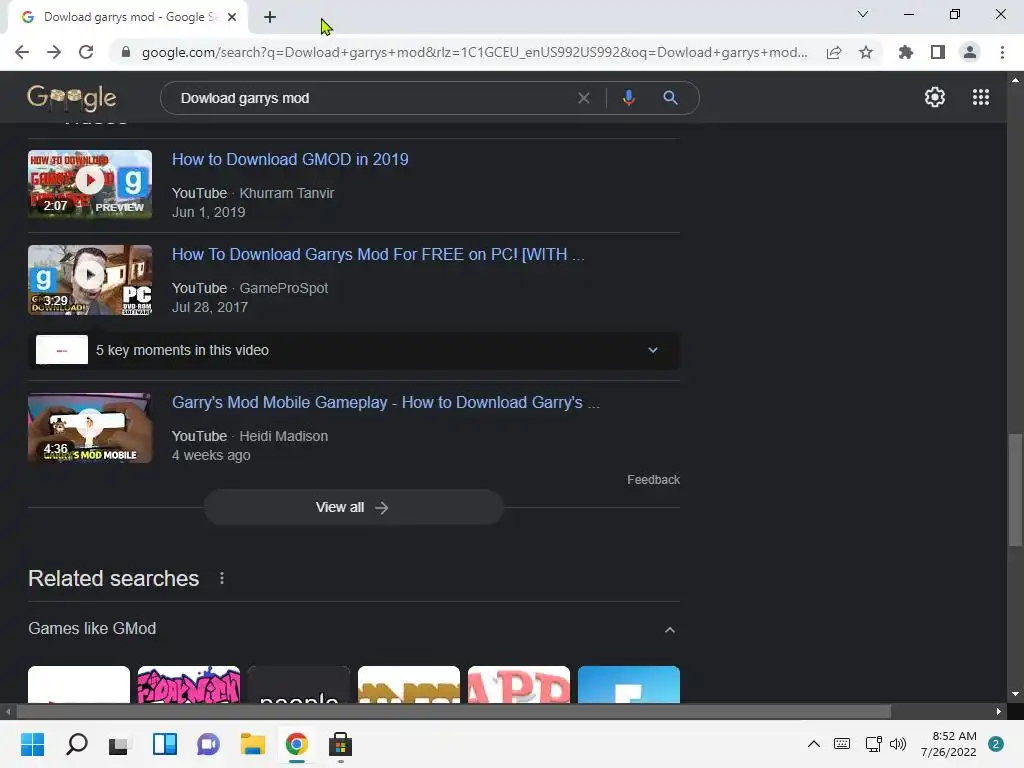Click the vertical page scrollbar thumb
1024x768 pixels.
pyautogui.click(x=1015, y=489)
